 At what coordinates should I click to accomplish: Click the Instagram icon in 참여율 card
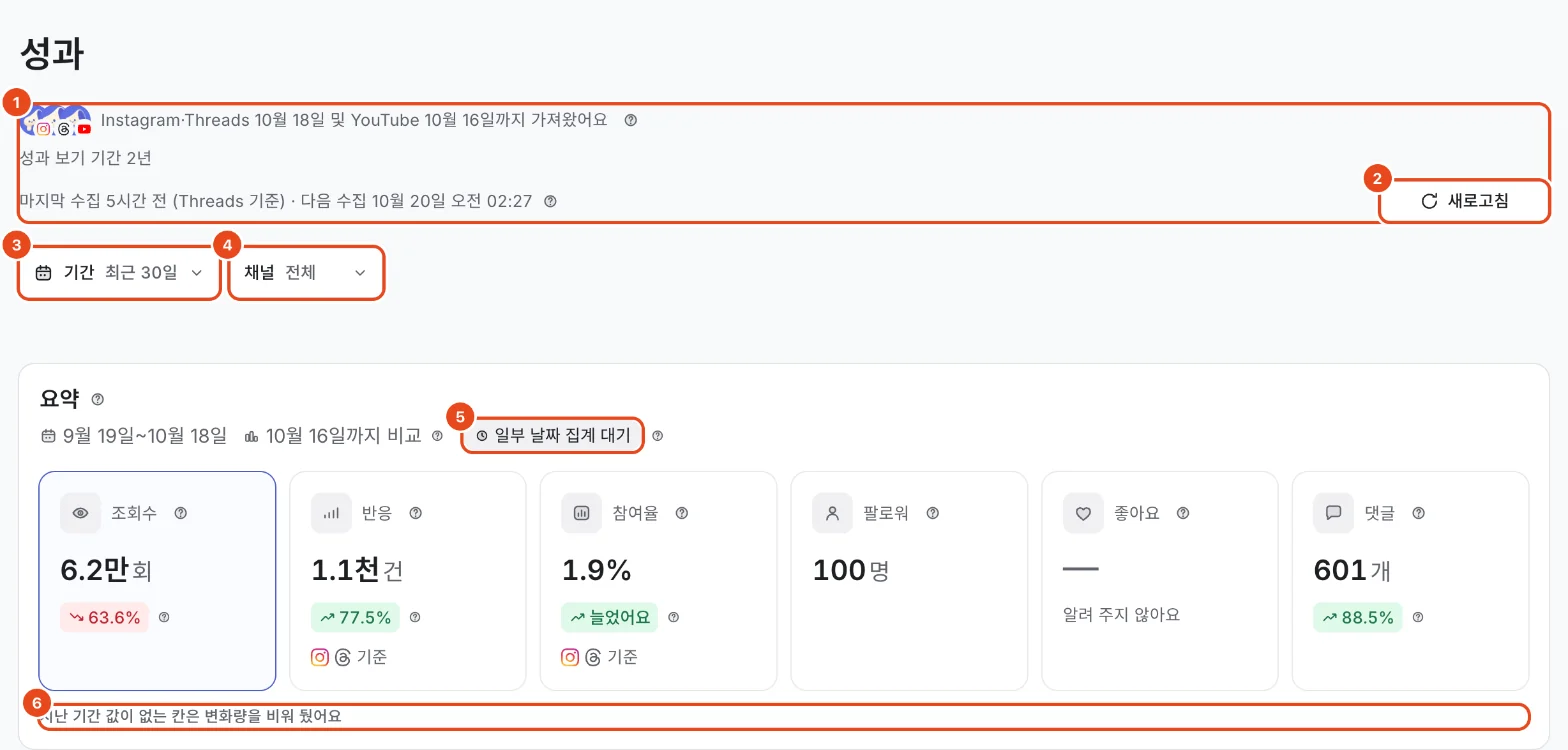[570, 657]
